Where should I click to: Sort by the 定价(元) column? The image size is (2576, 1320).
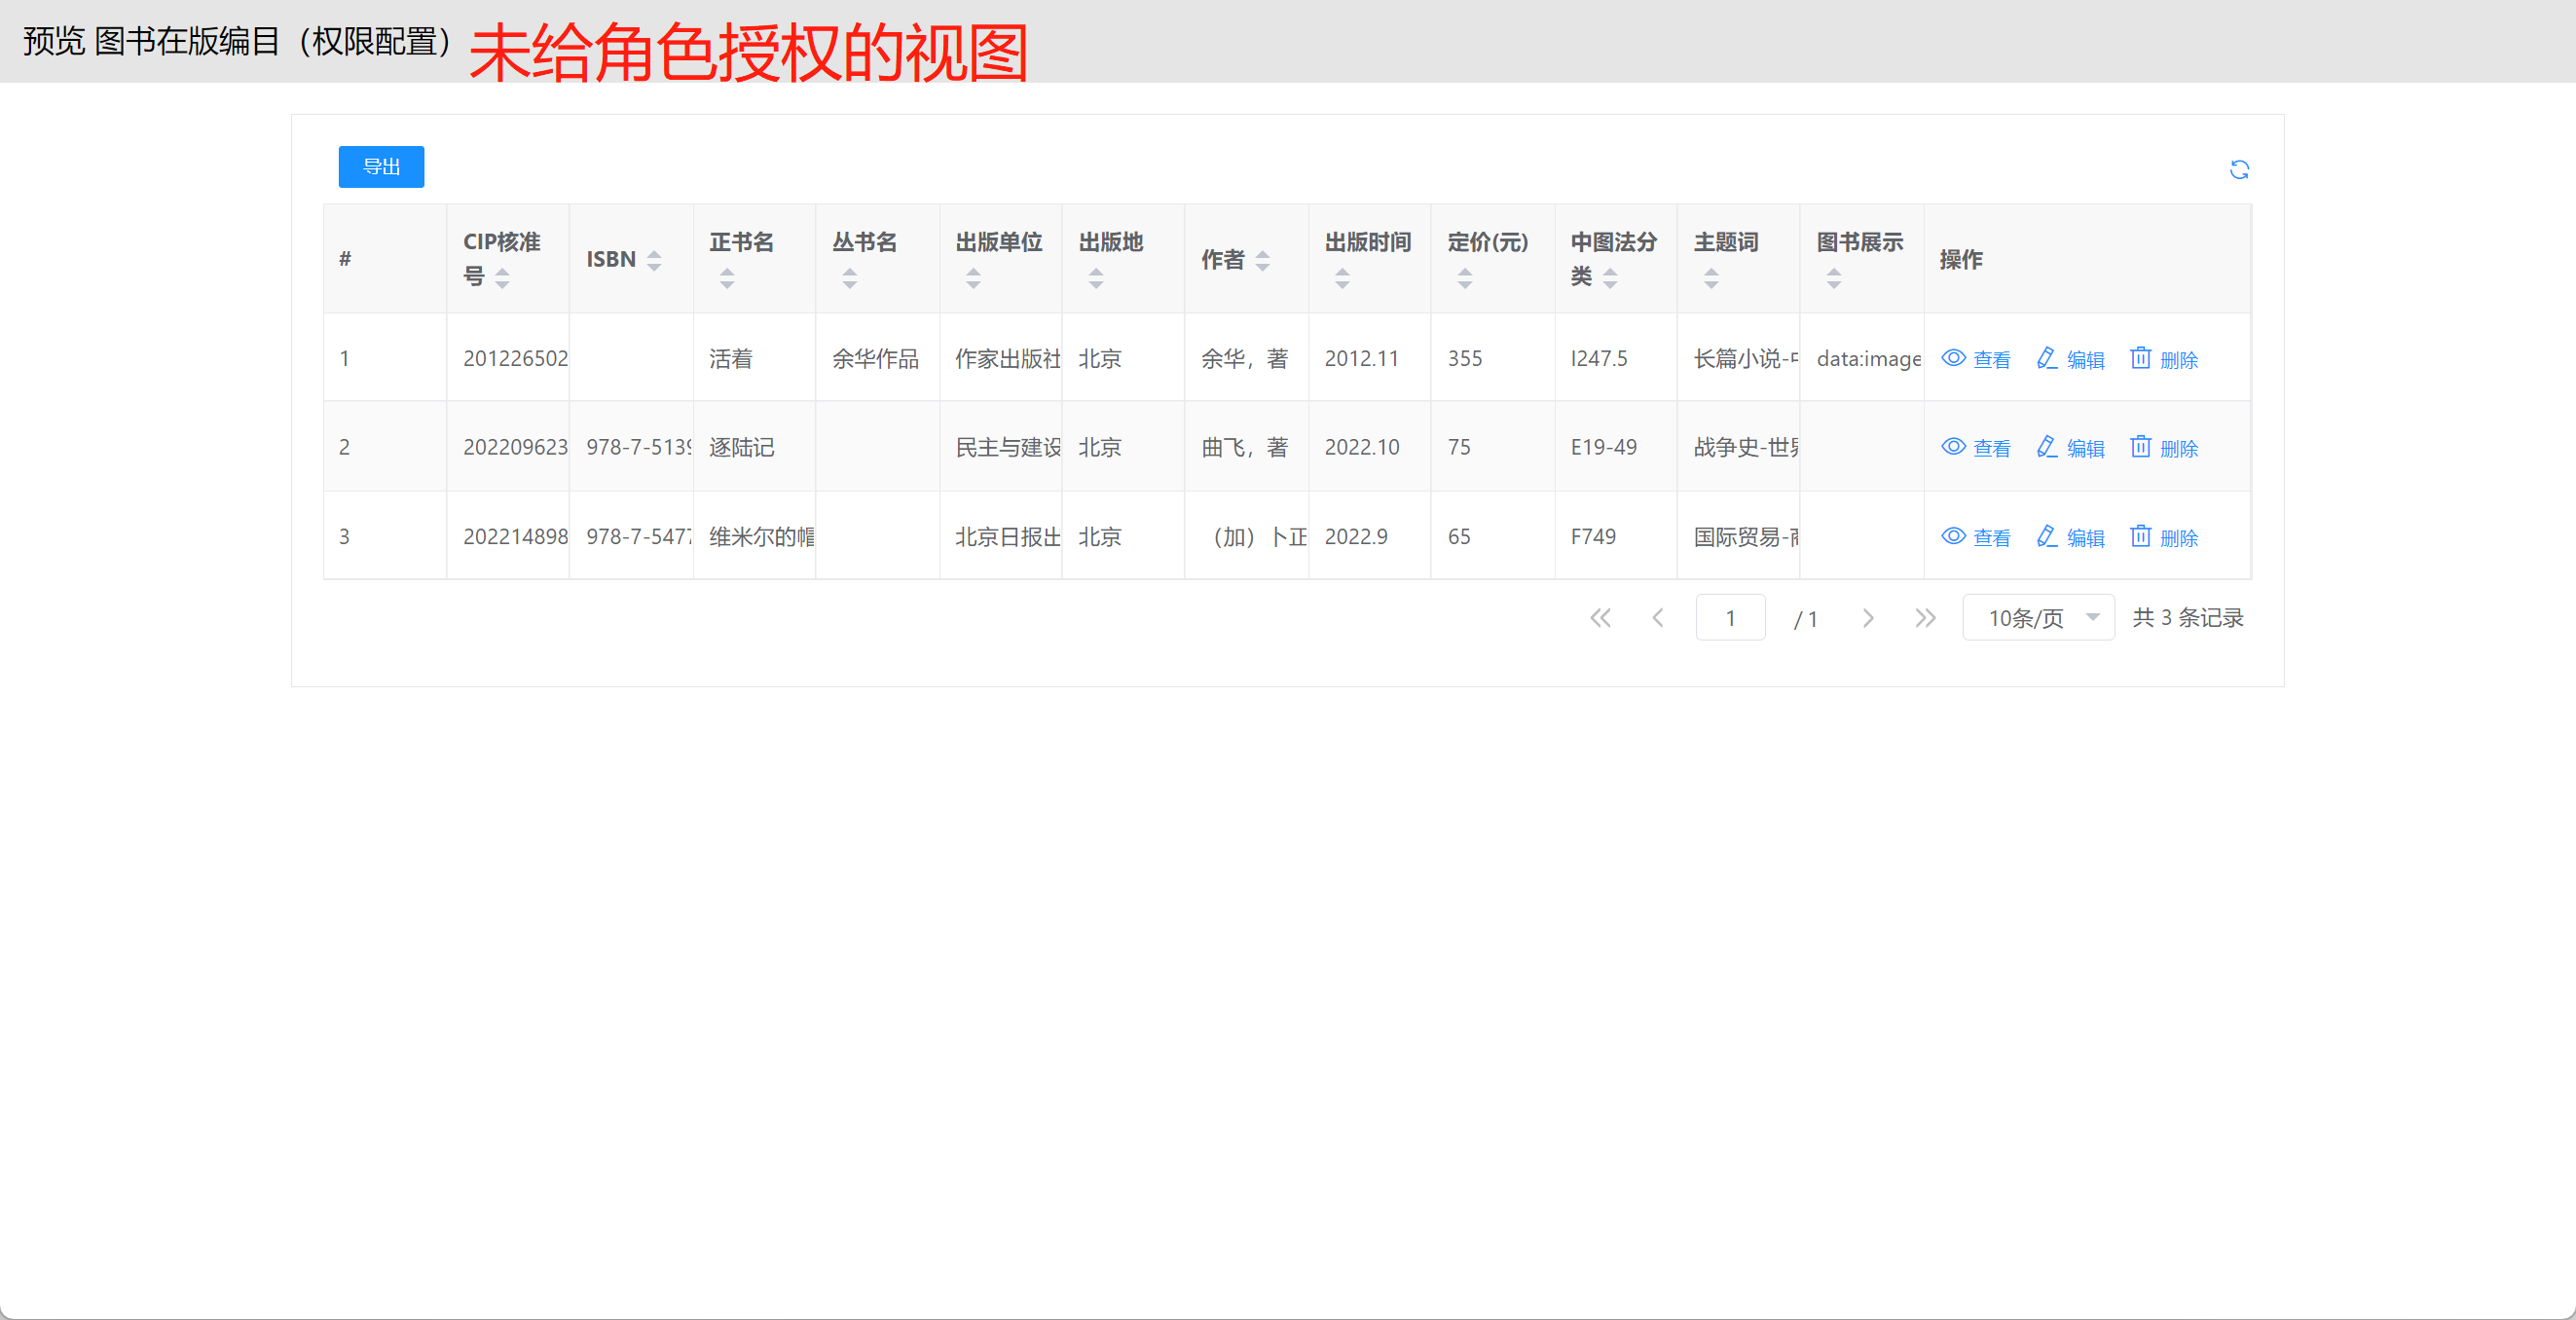coord(1464,278)
